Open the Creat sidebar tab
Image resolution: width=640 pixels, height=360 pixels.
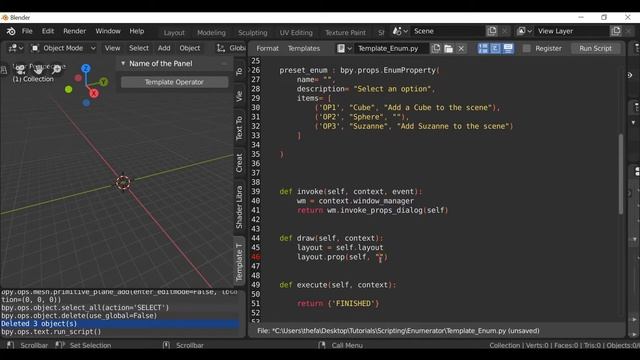tap(239, 163)
